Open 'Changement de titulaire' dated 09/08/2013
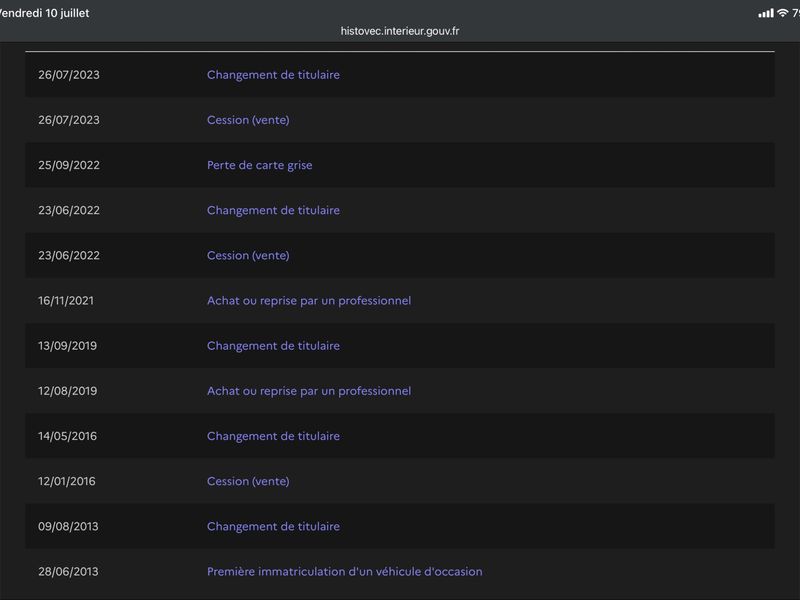 [273, 527]
